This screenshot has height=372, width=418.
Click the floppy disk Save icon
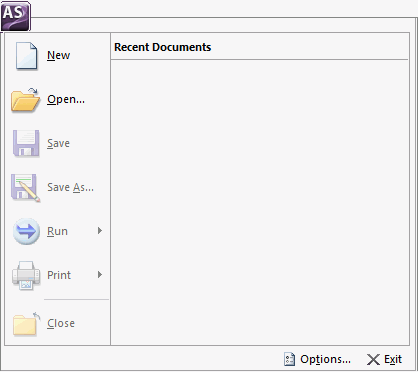coord(26,143)
